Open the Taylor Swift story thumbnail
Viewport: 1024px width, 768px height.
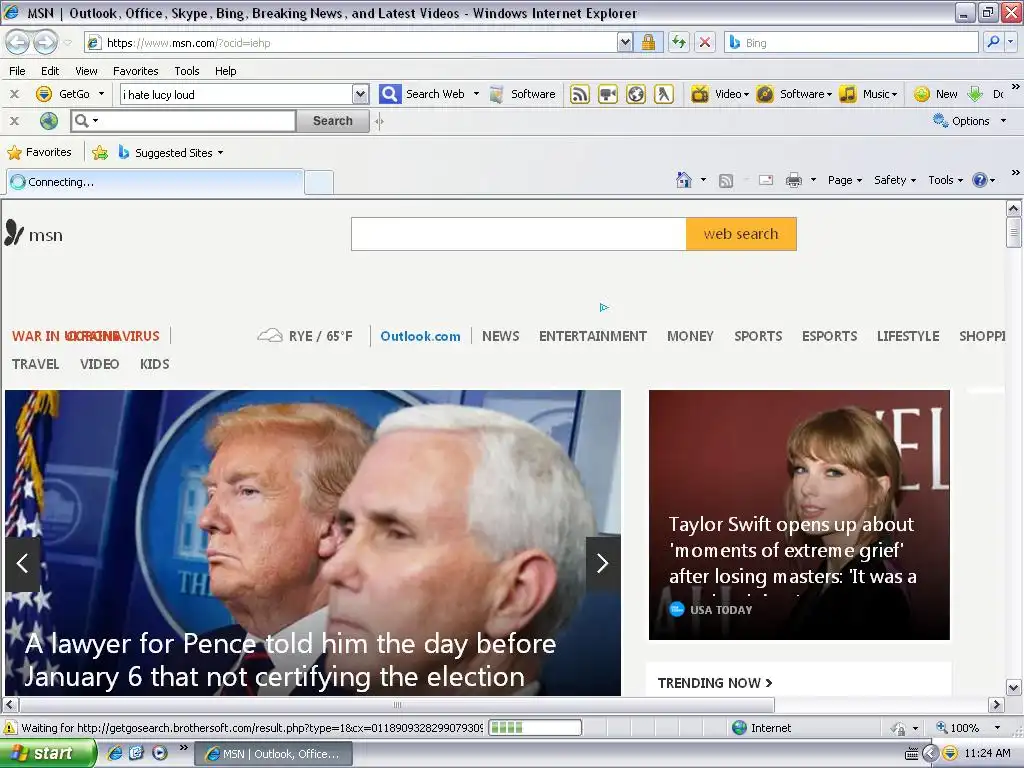(x=799, y=515)
